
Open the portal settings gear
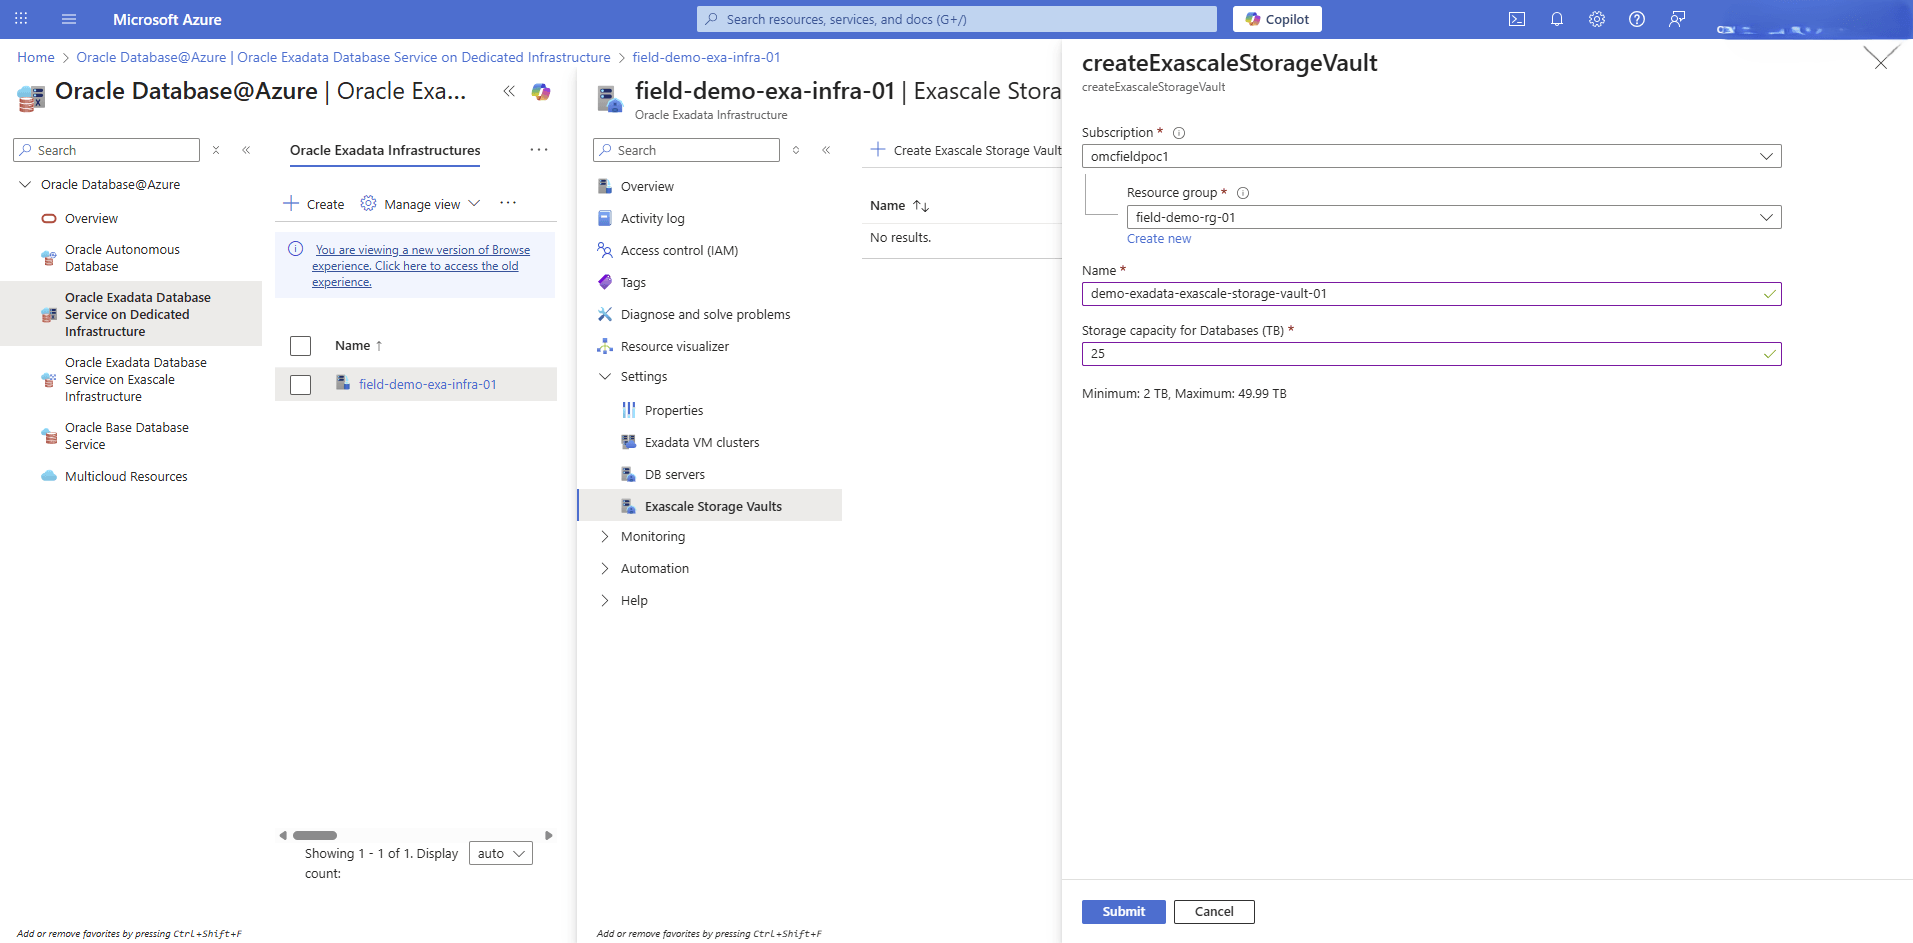click(1597, 19)
